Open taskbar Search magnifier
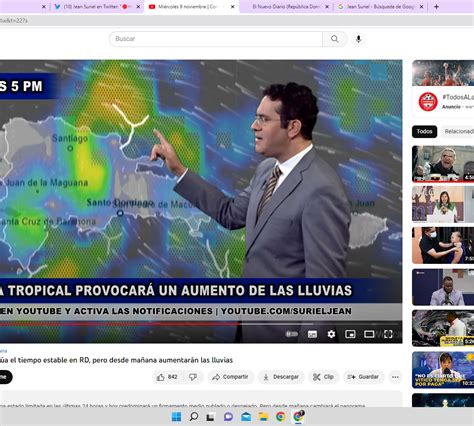The width and height of the screenshot is (474, 426). [x=194, y=417]
